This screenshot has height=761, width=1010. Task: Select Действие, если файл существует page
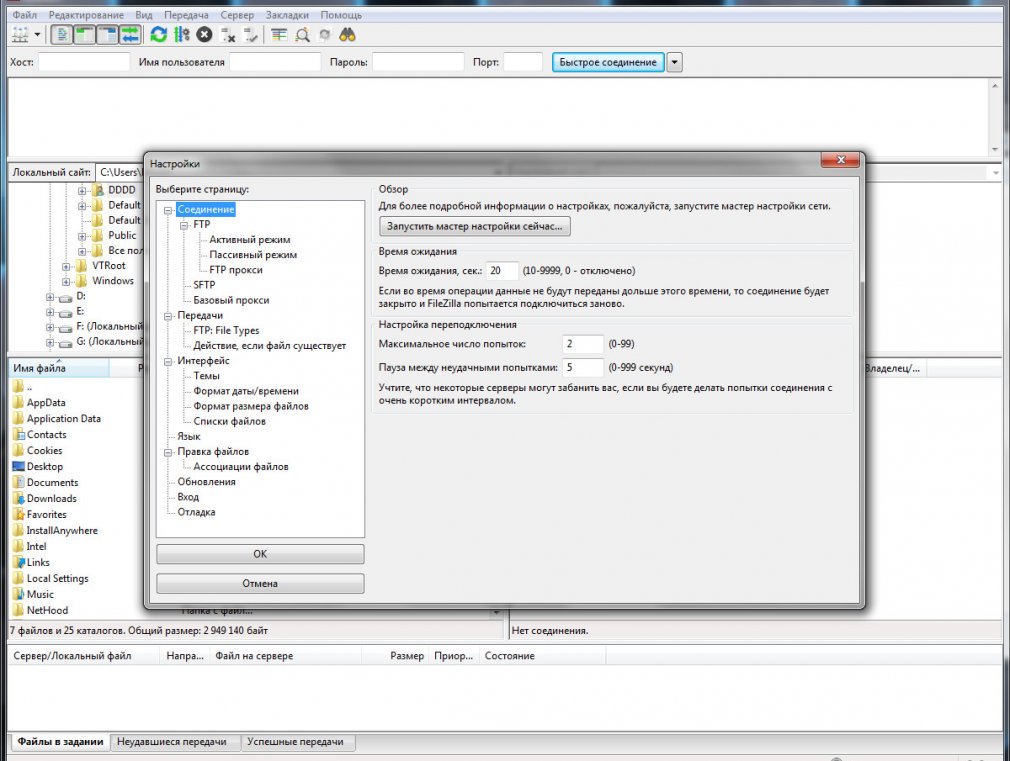[x=269, y=346]
